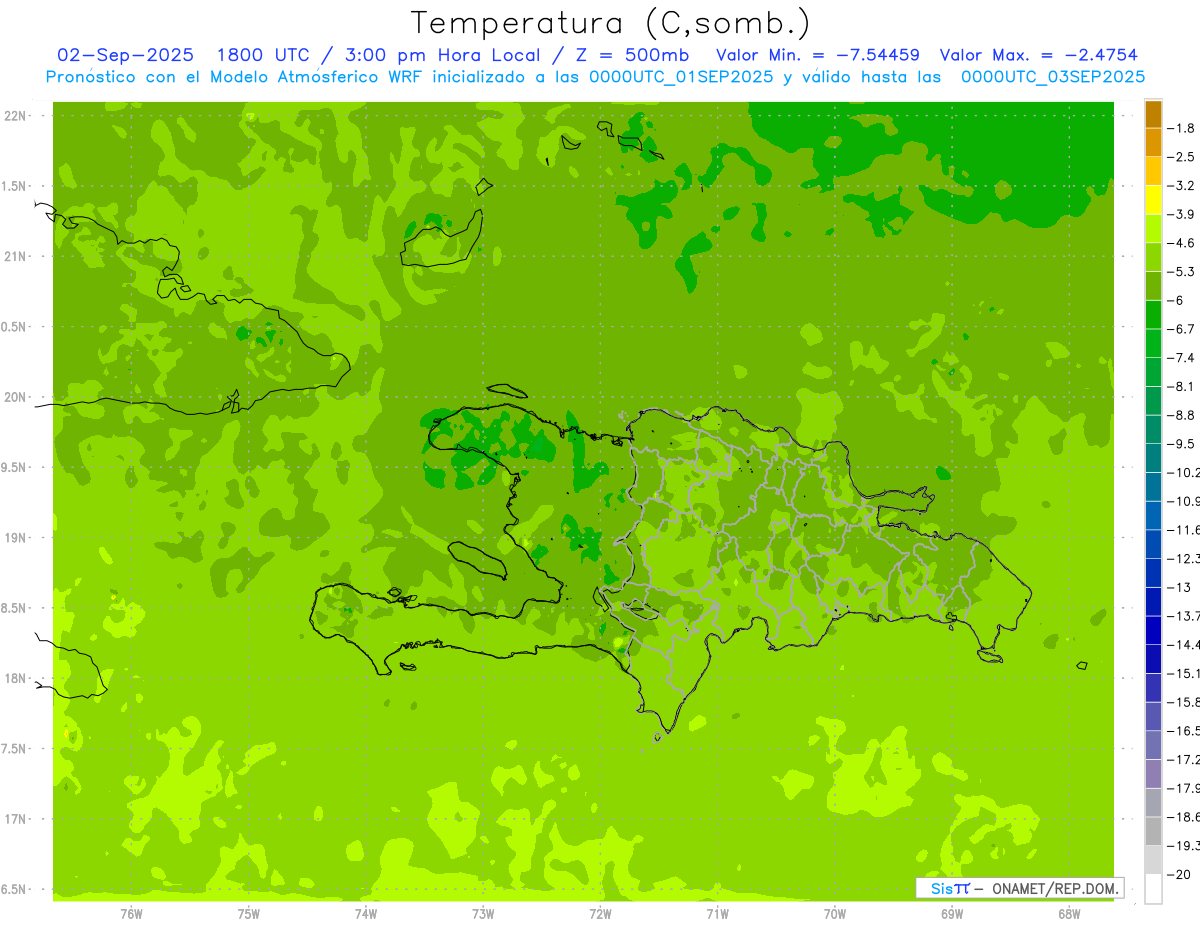The image size is (1200, 927).
Task: Click the '74W' longitude label
Action: click(x=366, y=914)
